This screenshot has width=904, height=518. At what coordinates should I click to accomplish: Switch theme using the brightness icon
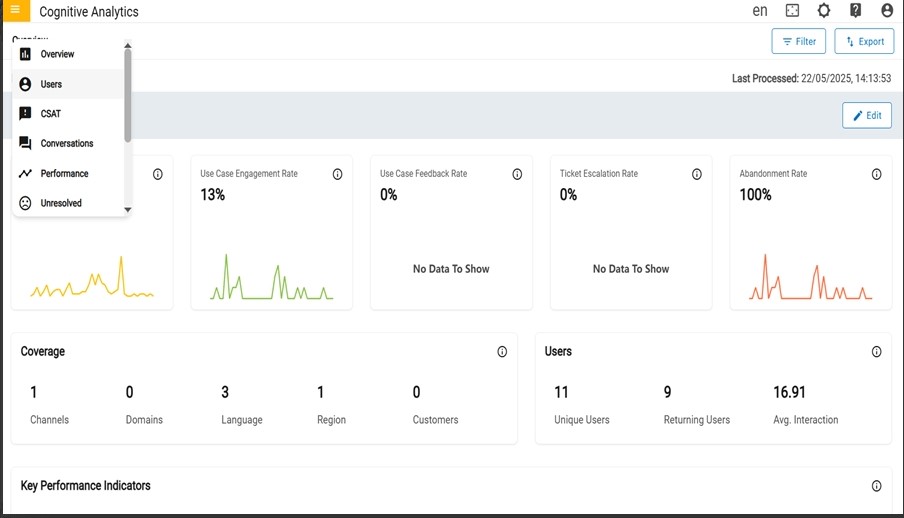coord(824,11)
